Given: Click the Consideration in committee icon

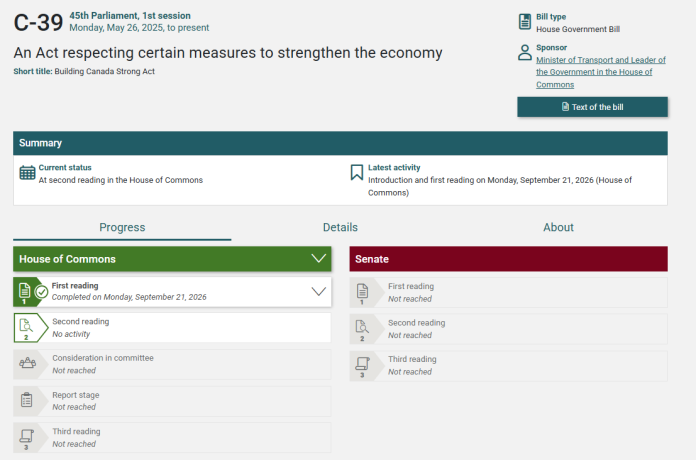Looking at the screenshot, I should click(x=28, y=363).
